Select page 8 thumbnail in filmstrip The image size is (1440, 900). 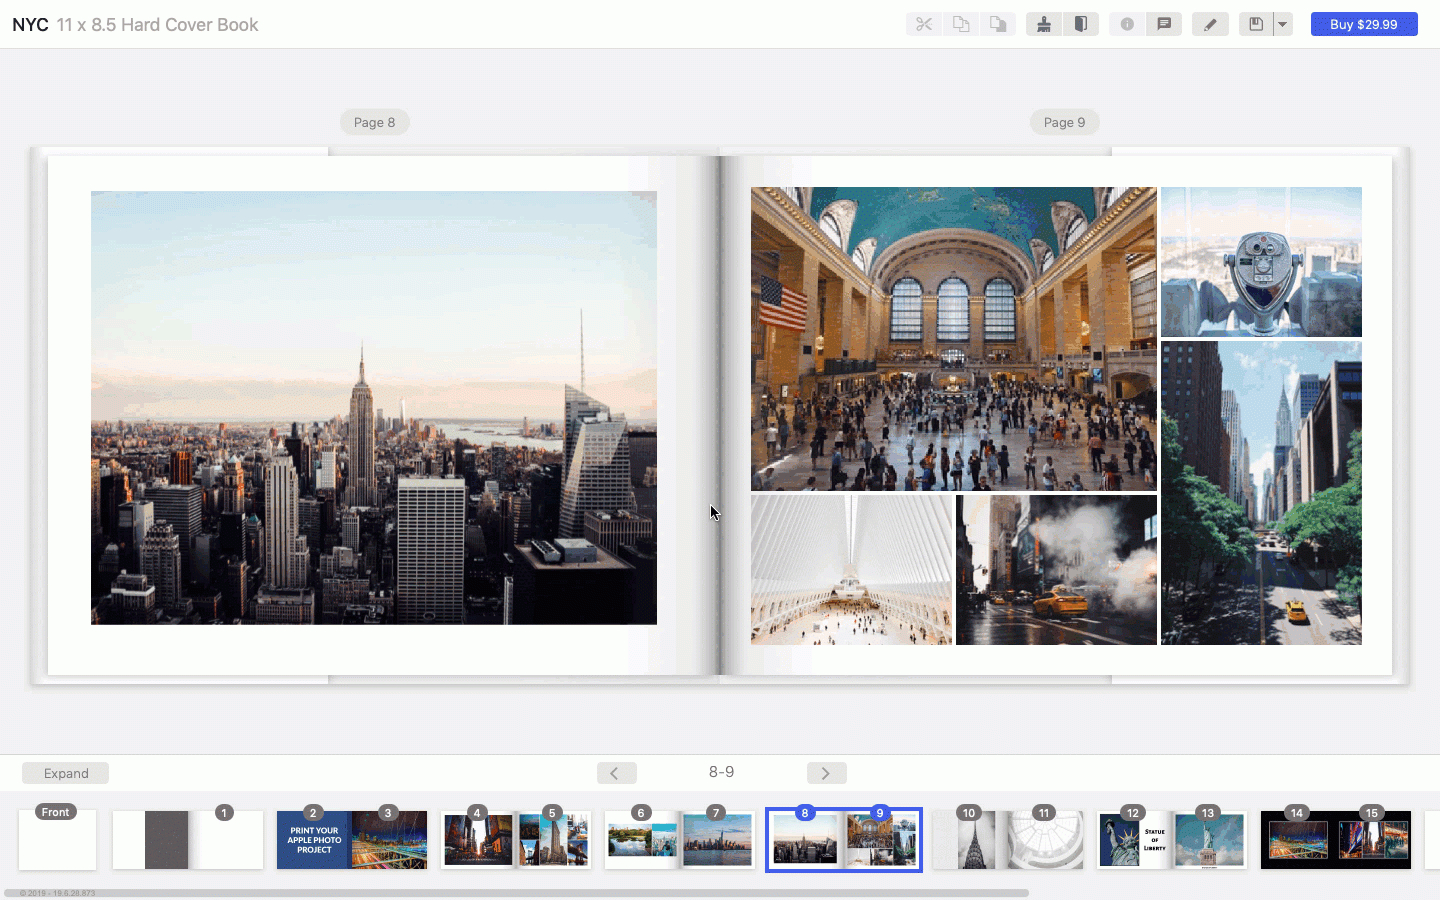806,839
